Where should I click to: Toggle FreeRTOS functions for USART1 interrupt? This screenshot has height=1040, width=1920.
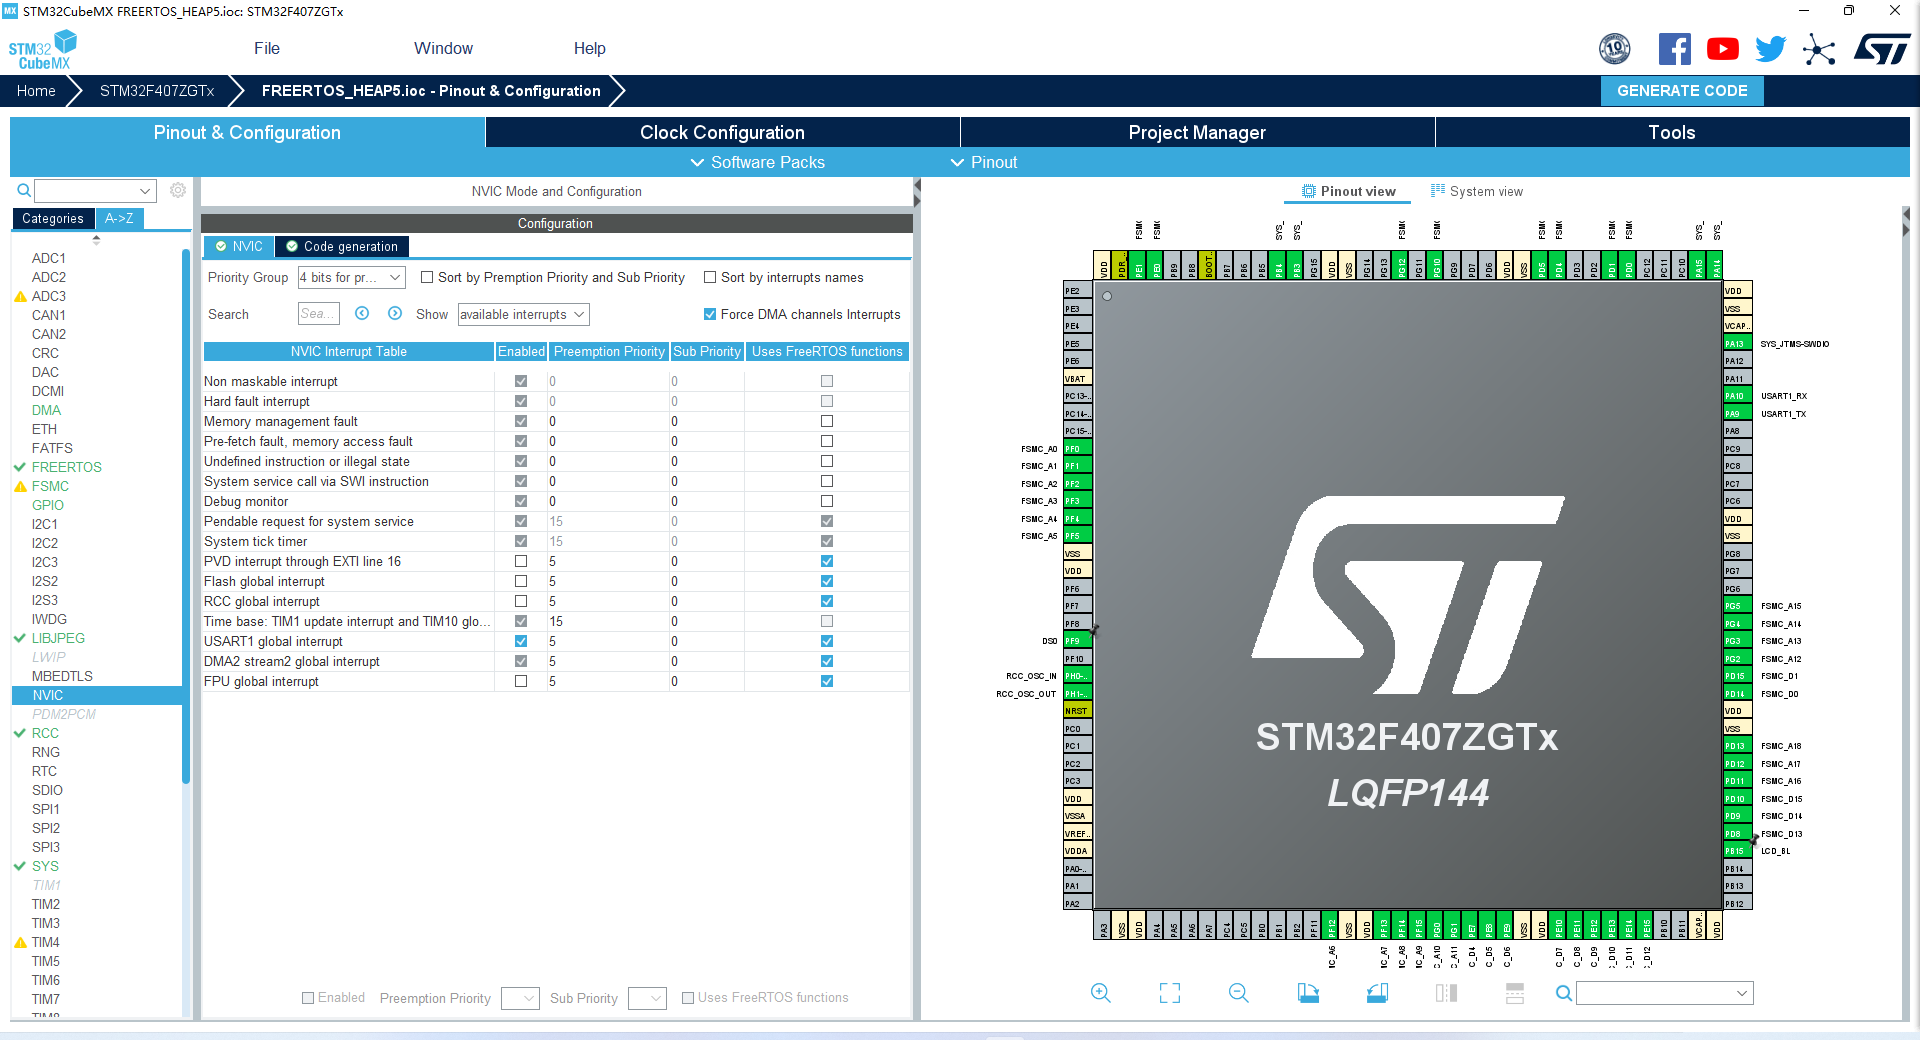(x=827, y=641)
